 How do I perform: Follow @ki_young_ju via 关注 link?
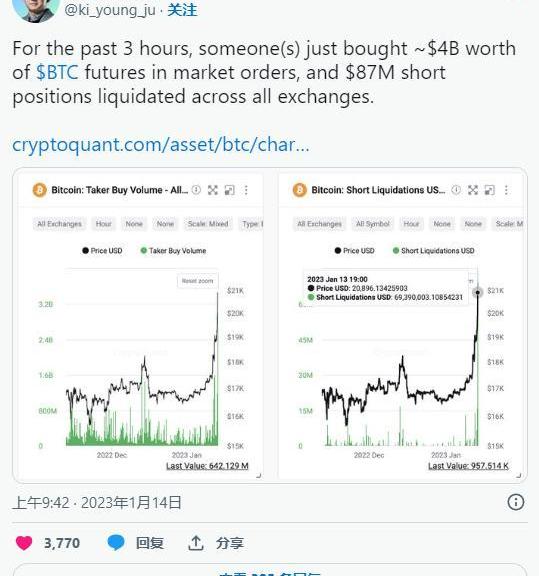[x=182, y=10]
